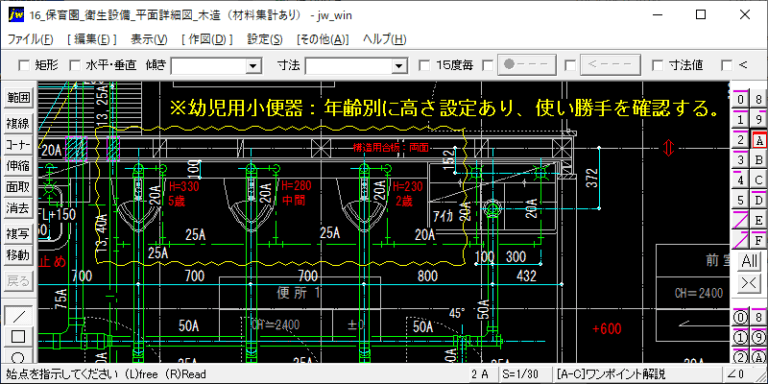The height and width of the screenshot is (384, 768).
Task: Select layer group circled 9
Action: click(759, 337)
